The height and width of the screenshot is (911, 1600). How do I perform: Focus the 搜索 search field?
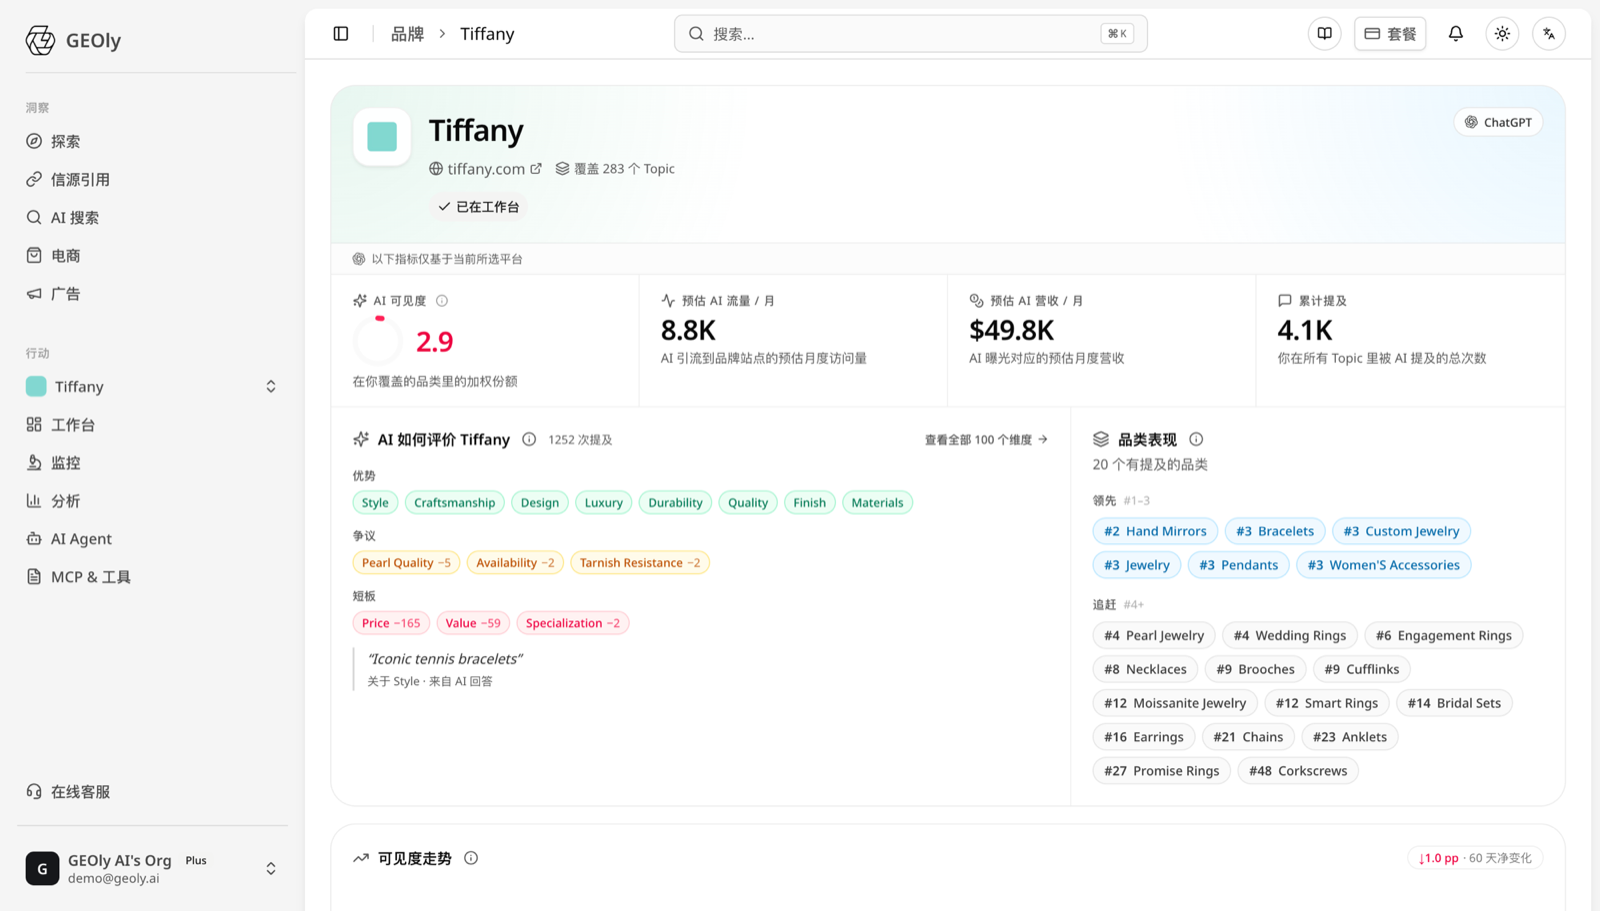(910, 34)
